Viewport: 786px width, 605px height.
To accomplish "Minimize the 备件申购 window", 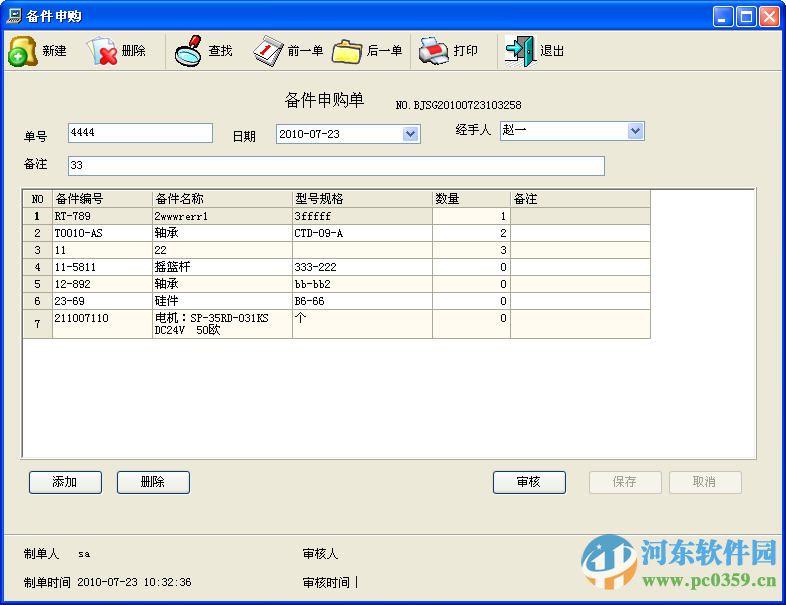I will coord(722,17).
